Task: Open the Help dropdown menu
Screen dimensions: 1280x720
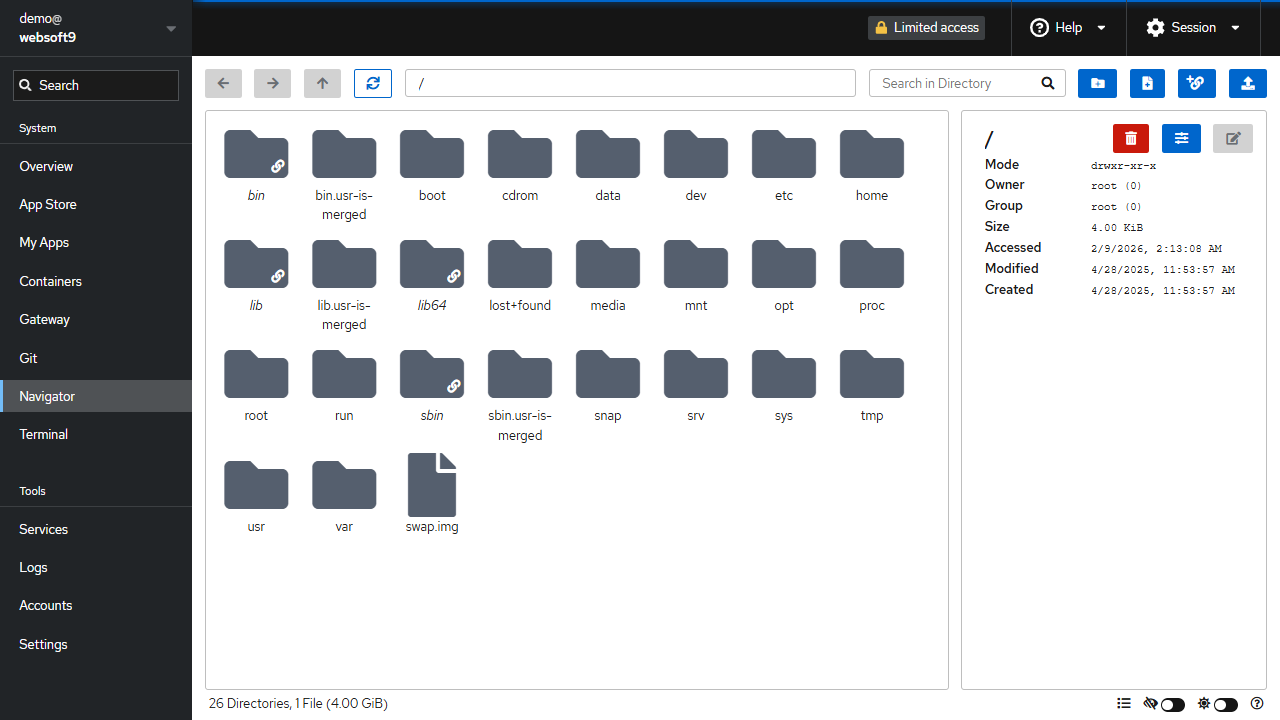Action: (x=1068, y=28)
